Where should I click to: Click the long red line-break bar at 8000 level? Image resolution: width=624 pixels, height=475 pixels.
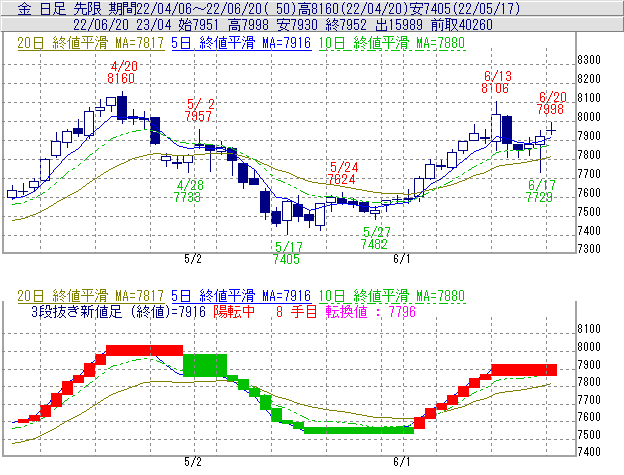[144, 350]
